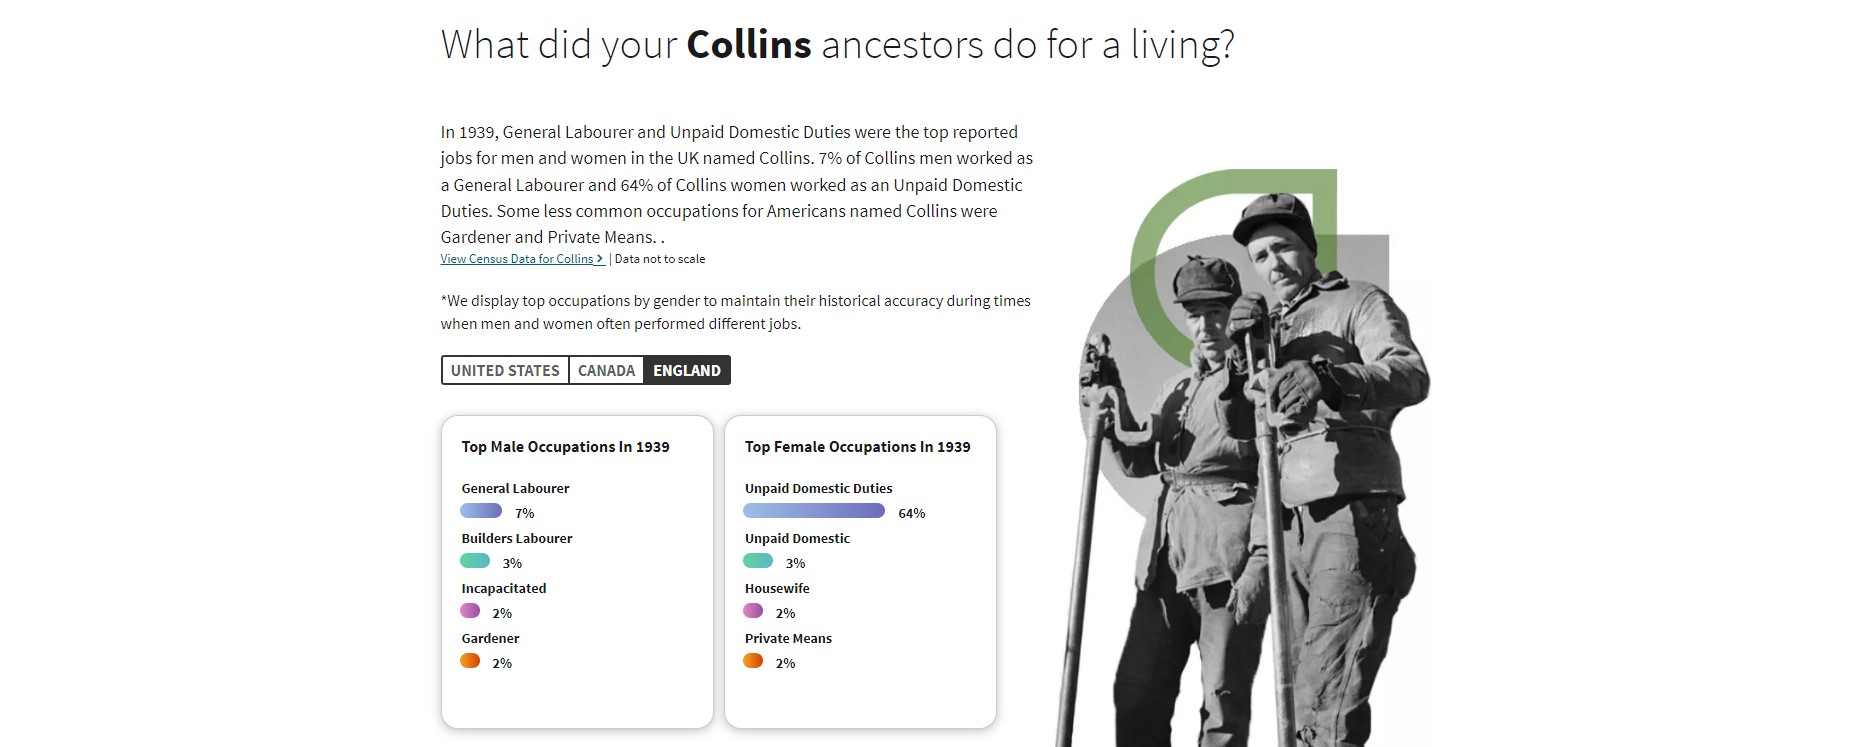Select the purple Housewife bar
This screenshot has width=1872, height=747.
click(753, 612)
